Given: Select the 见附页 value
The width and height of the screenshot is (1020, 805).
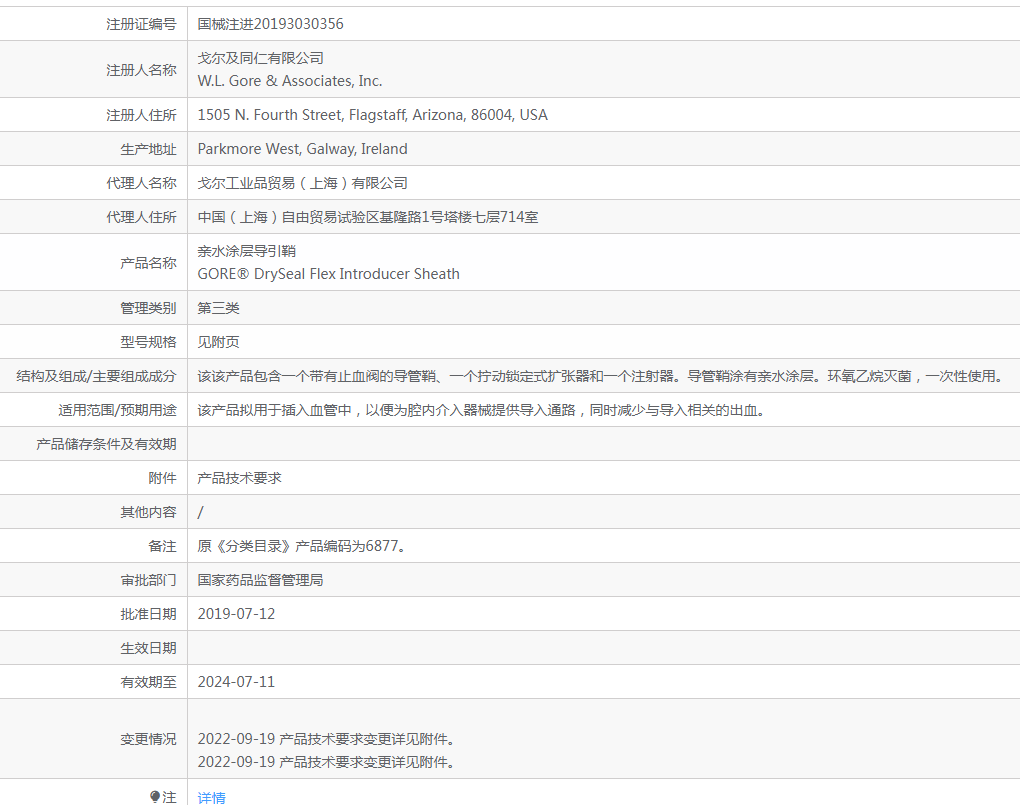Looking at the screenshot, I should (x=219, y=342).
